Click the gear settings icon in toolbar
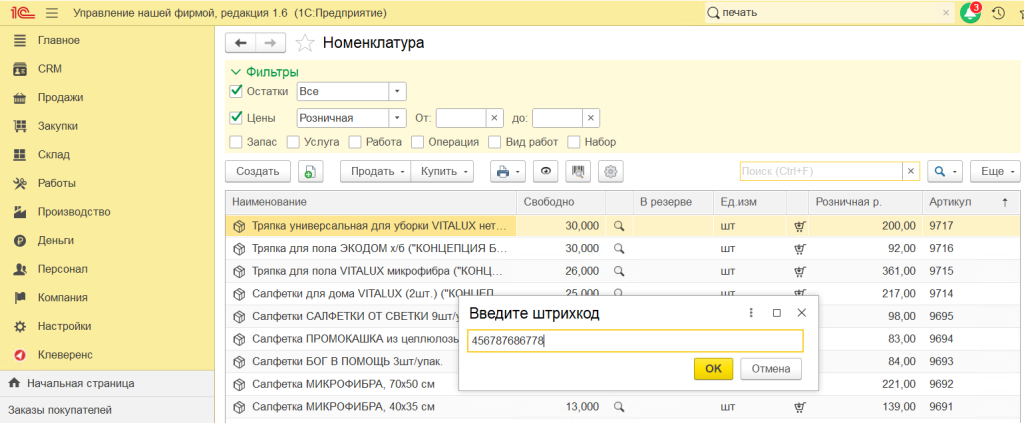This screenshot has width=1024, height=423. [611, 172]
